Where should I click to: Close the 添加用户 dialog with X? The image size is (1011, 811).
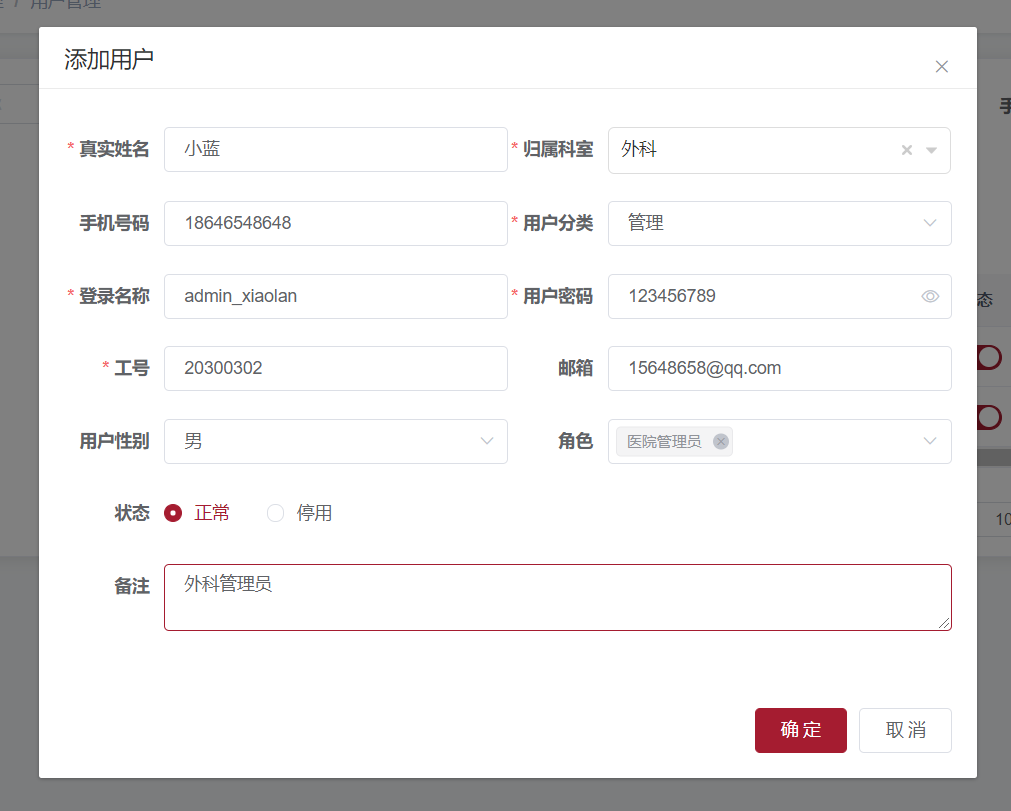point(941,66)
